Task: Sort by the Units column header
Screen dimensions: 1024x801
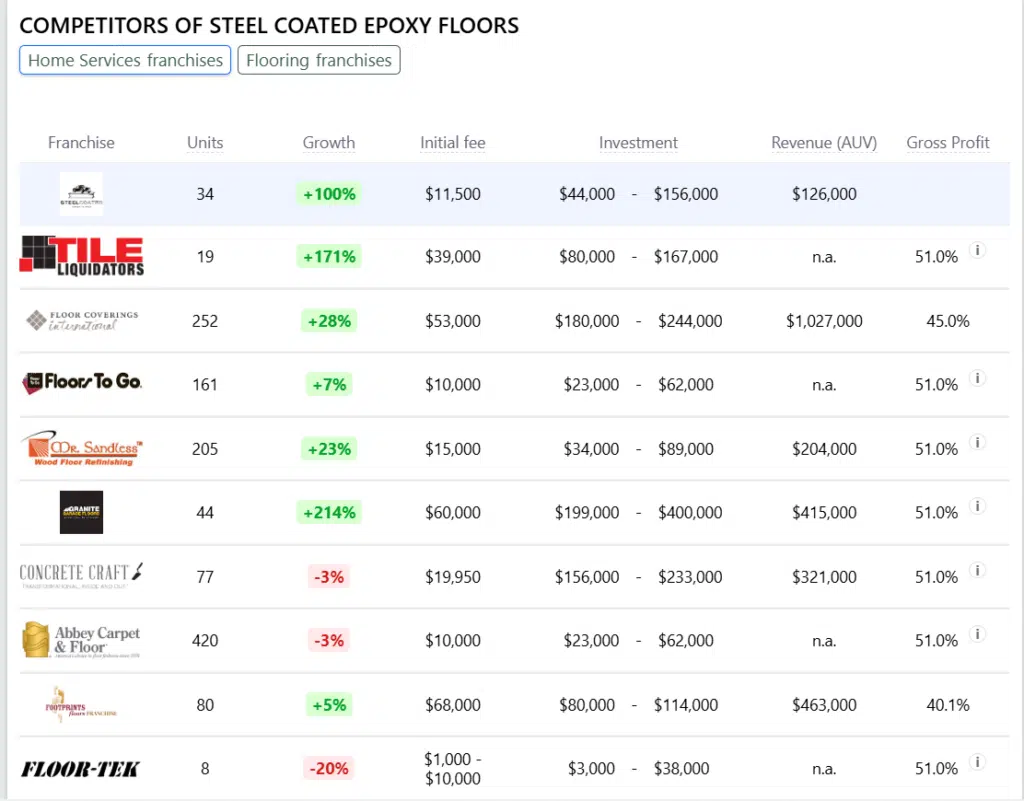Action: [205, 143]
